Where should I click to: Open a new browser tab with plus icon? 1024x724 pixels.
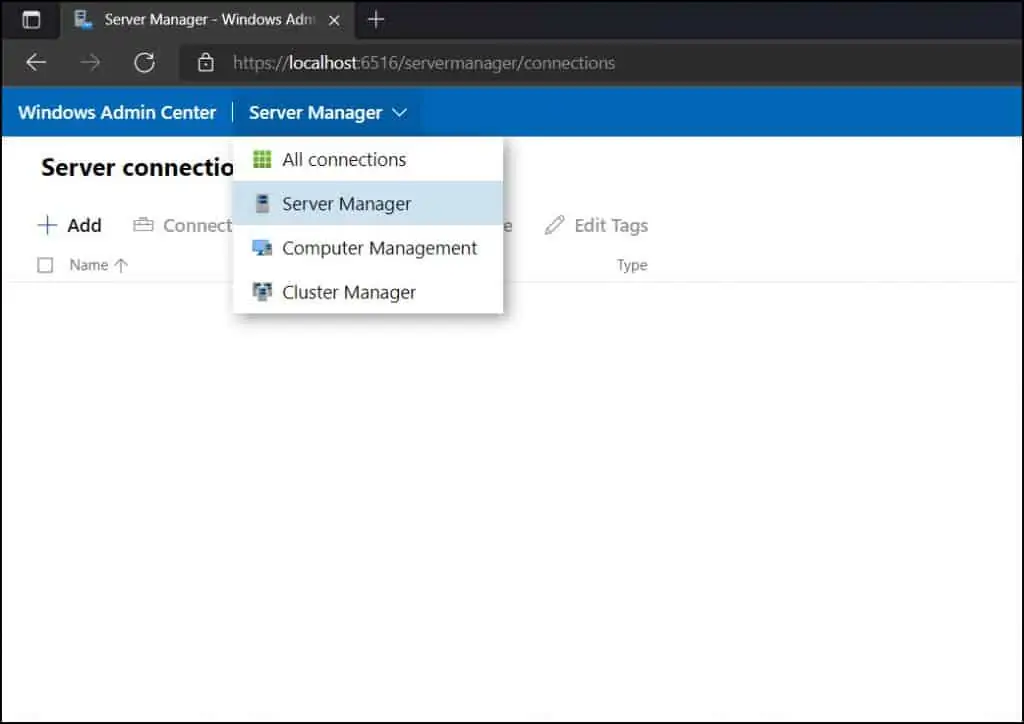pos(376,20)
